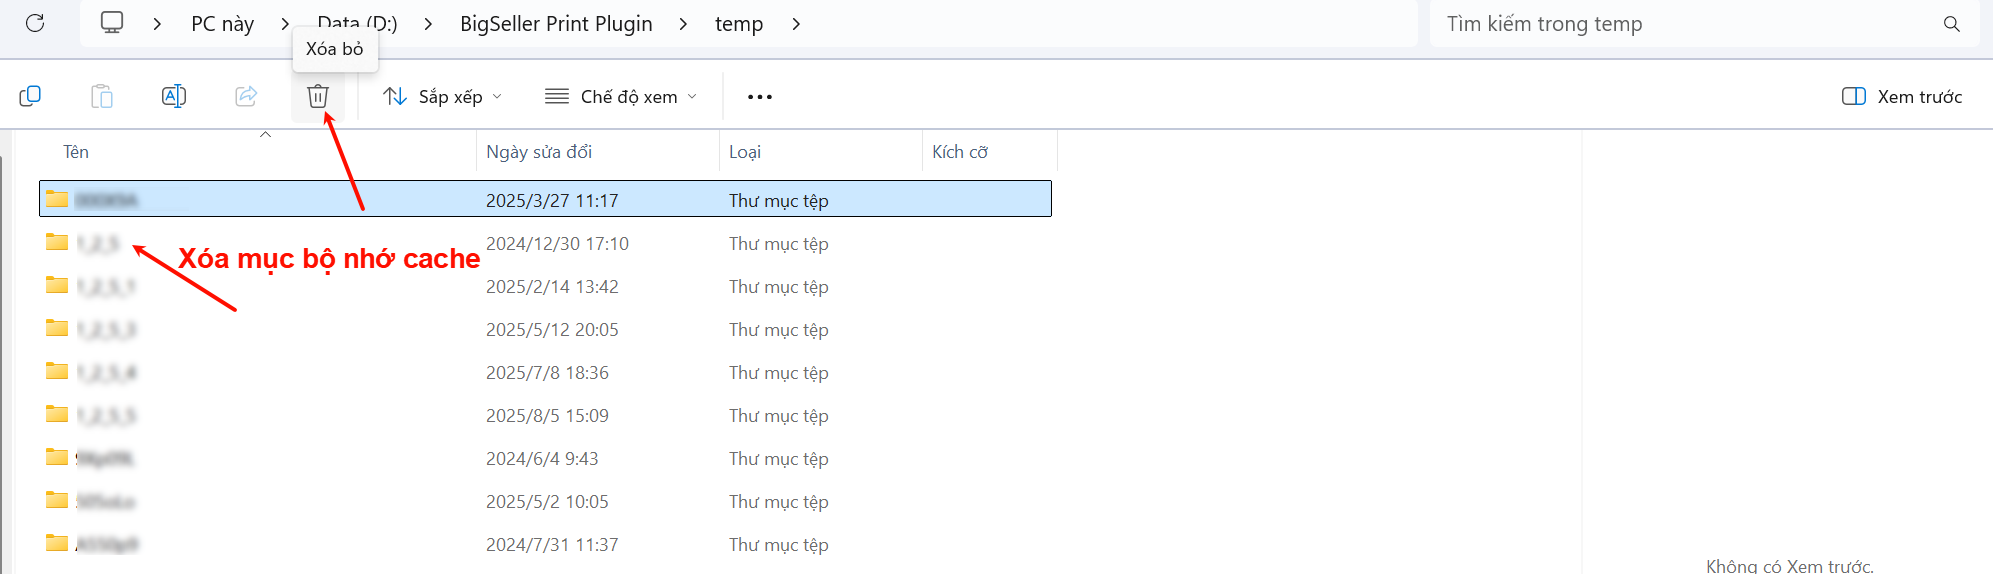Expand the chevron after temp in breadcrumb
Viewport: 1993px width, 574px height.
[796, 24]
